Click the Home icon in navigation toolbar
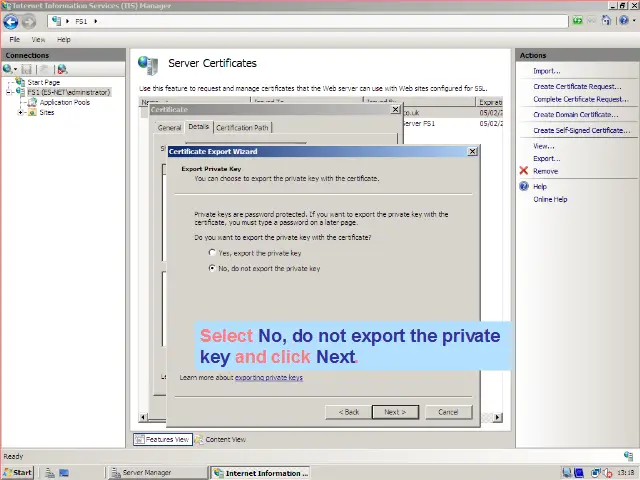640x480 pixels. pos(607,20)
